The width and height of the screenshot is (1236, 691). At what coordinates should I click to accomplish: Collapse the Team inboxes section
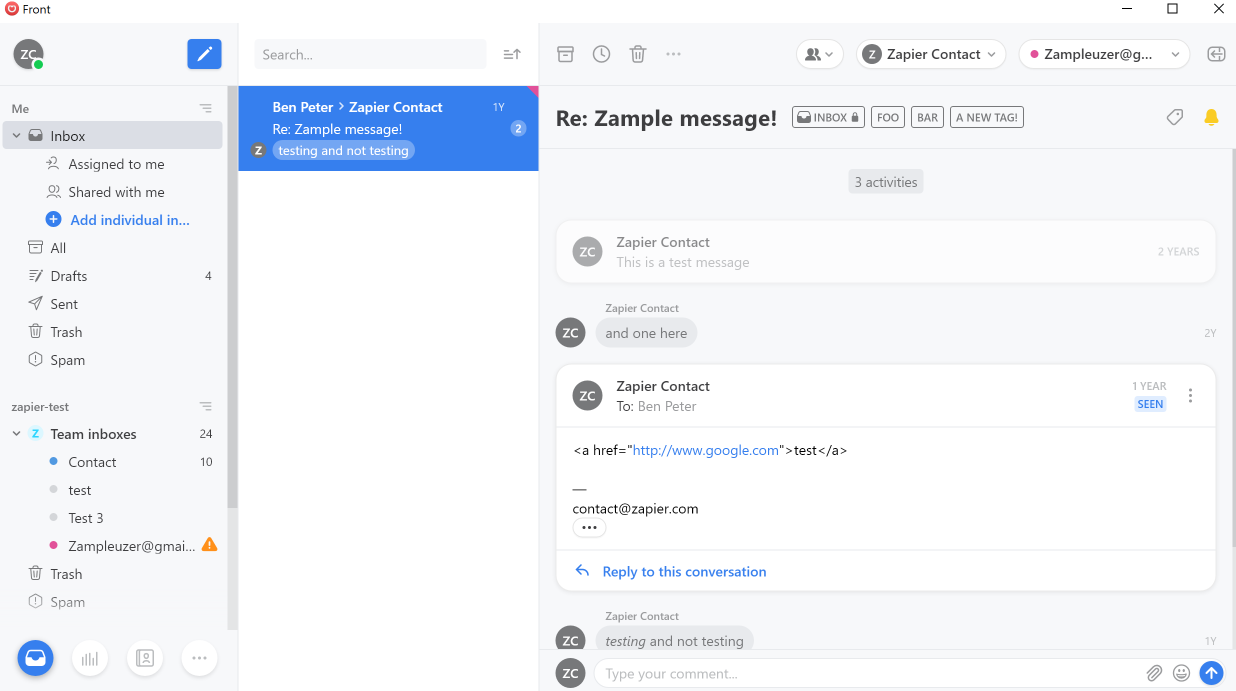[x=16, y=433]
